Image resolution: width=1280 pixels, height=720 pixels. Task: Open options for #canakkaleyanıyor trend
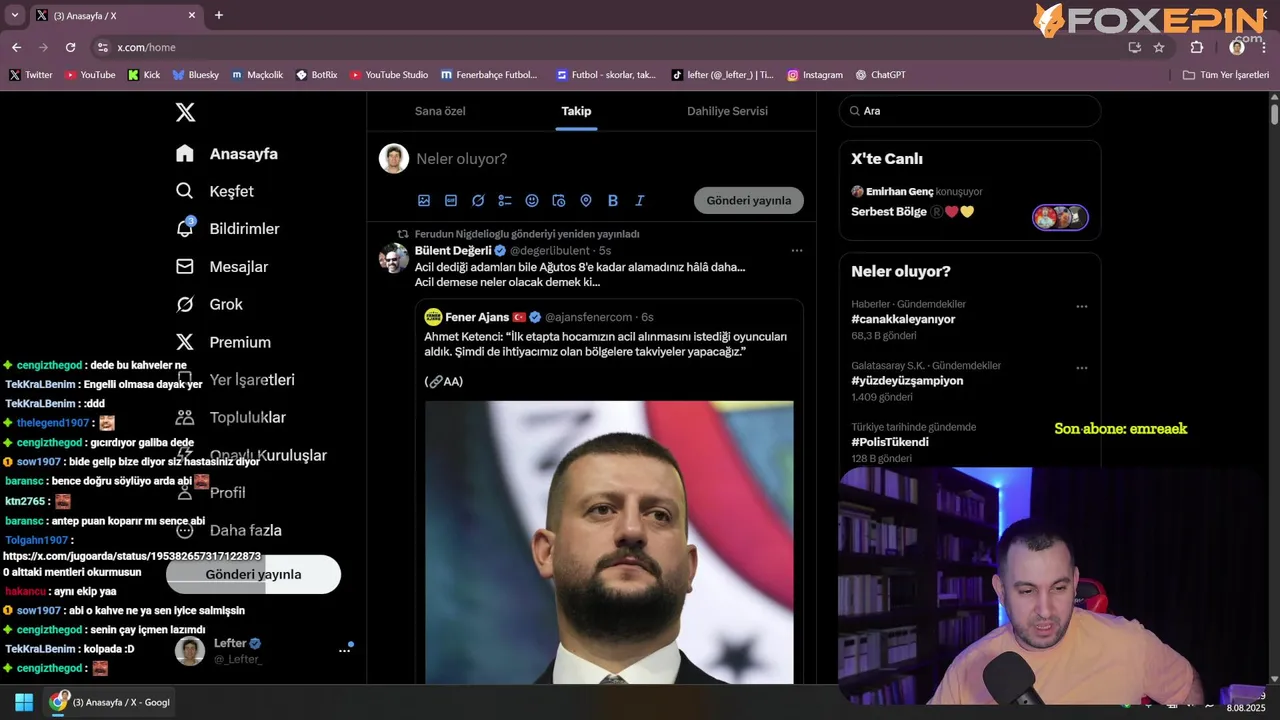[1081, 307]
